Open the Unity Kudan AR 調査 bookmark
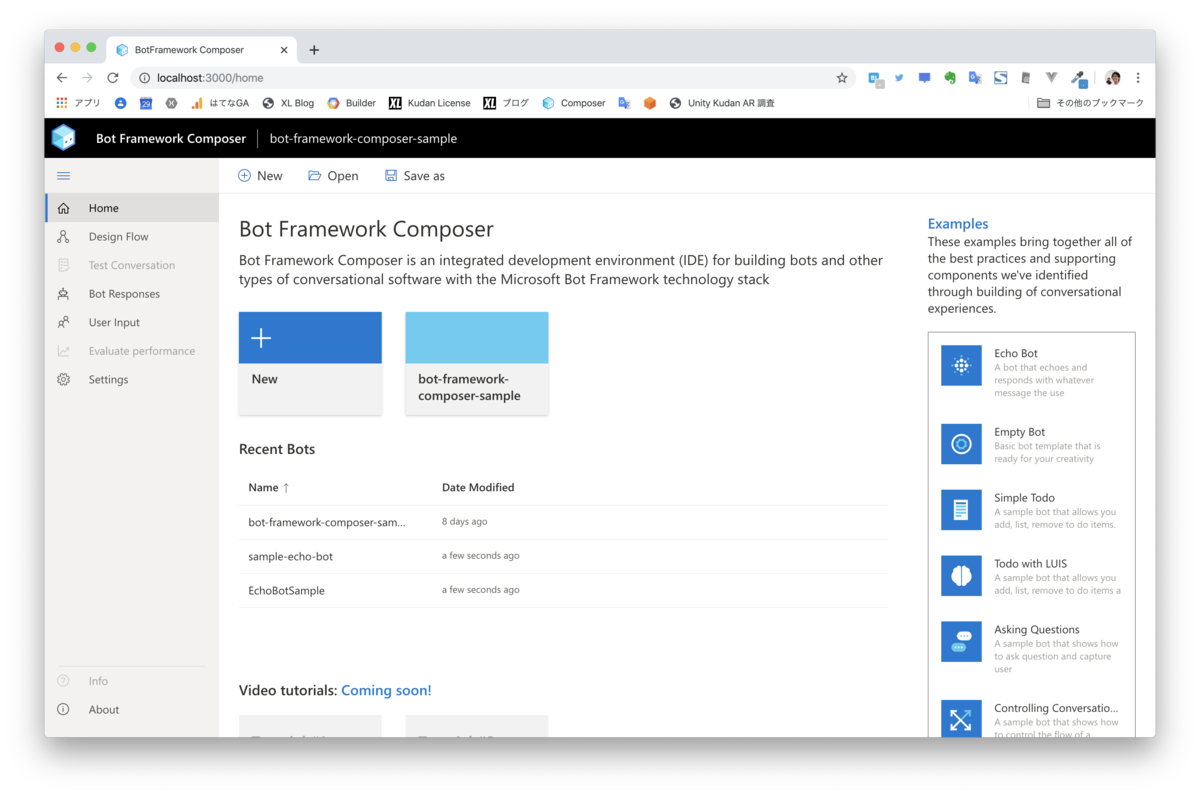Screen dimensions: 1200x796 click(722, 103)
